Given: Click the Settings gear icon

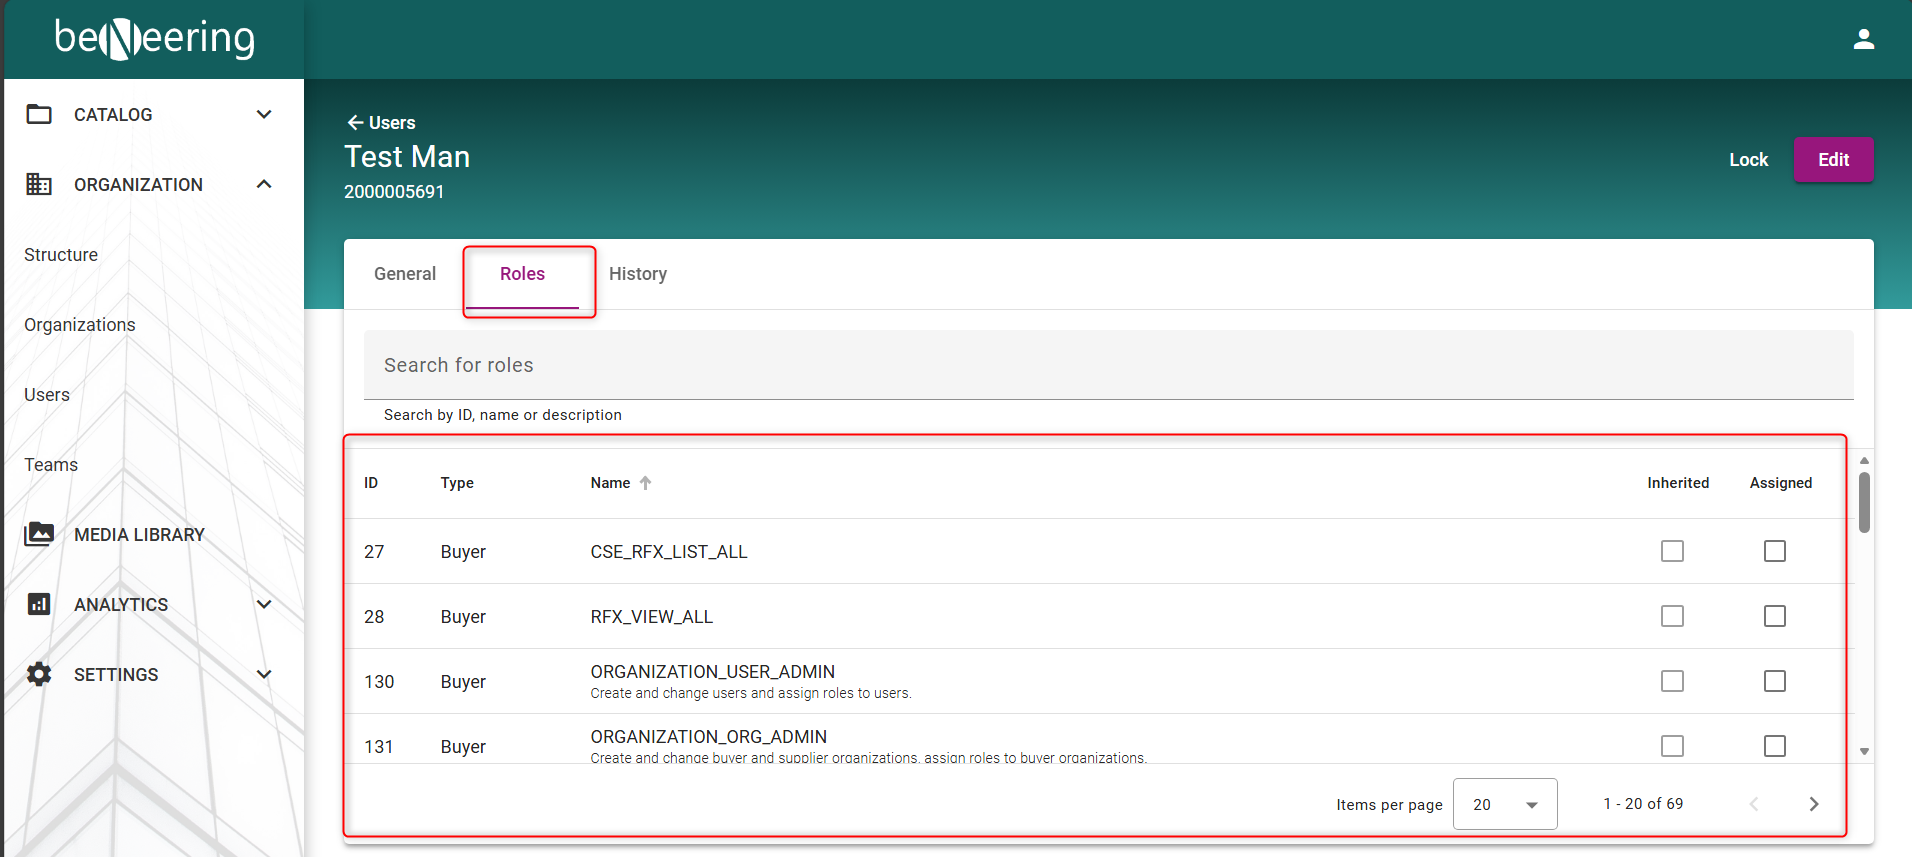Looking at the screenshot, I should pos(39,674).
